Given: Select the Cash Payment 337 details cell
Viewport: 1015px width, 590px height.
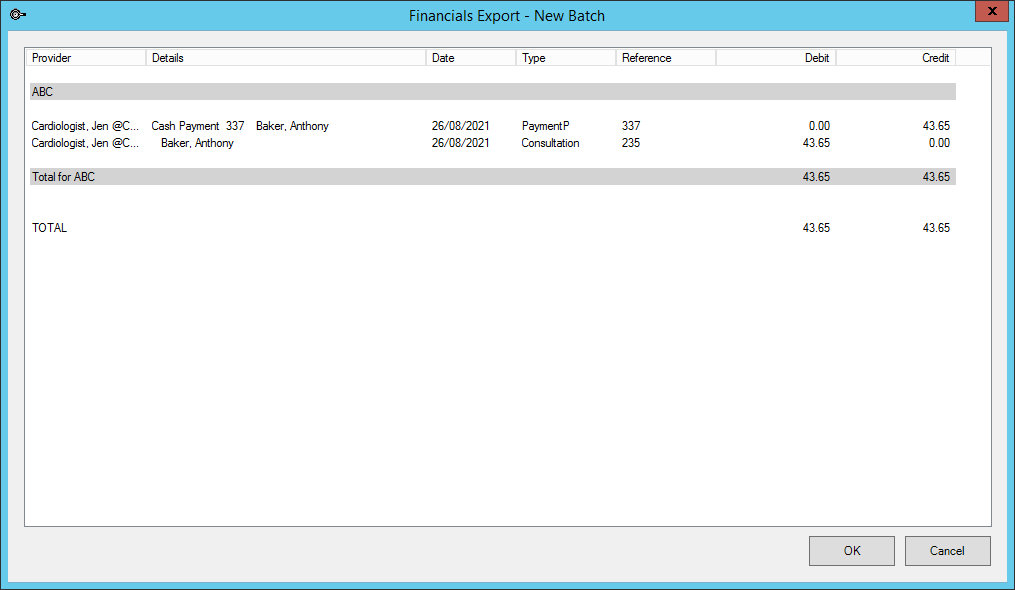Looking at the screenshot, I should pos(240,126).
